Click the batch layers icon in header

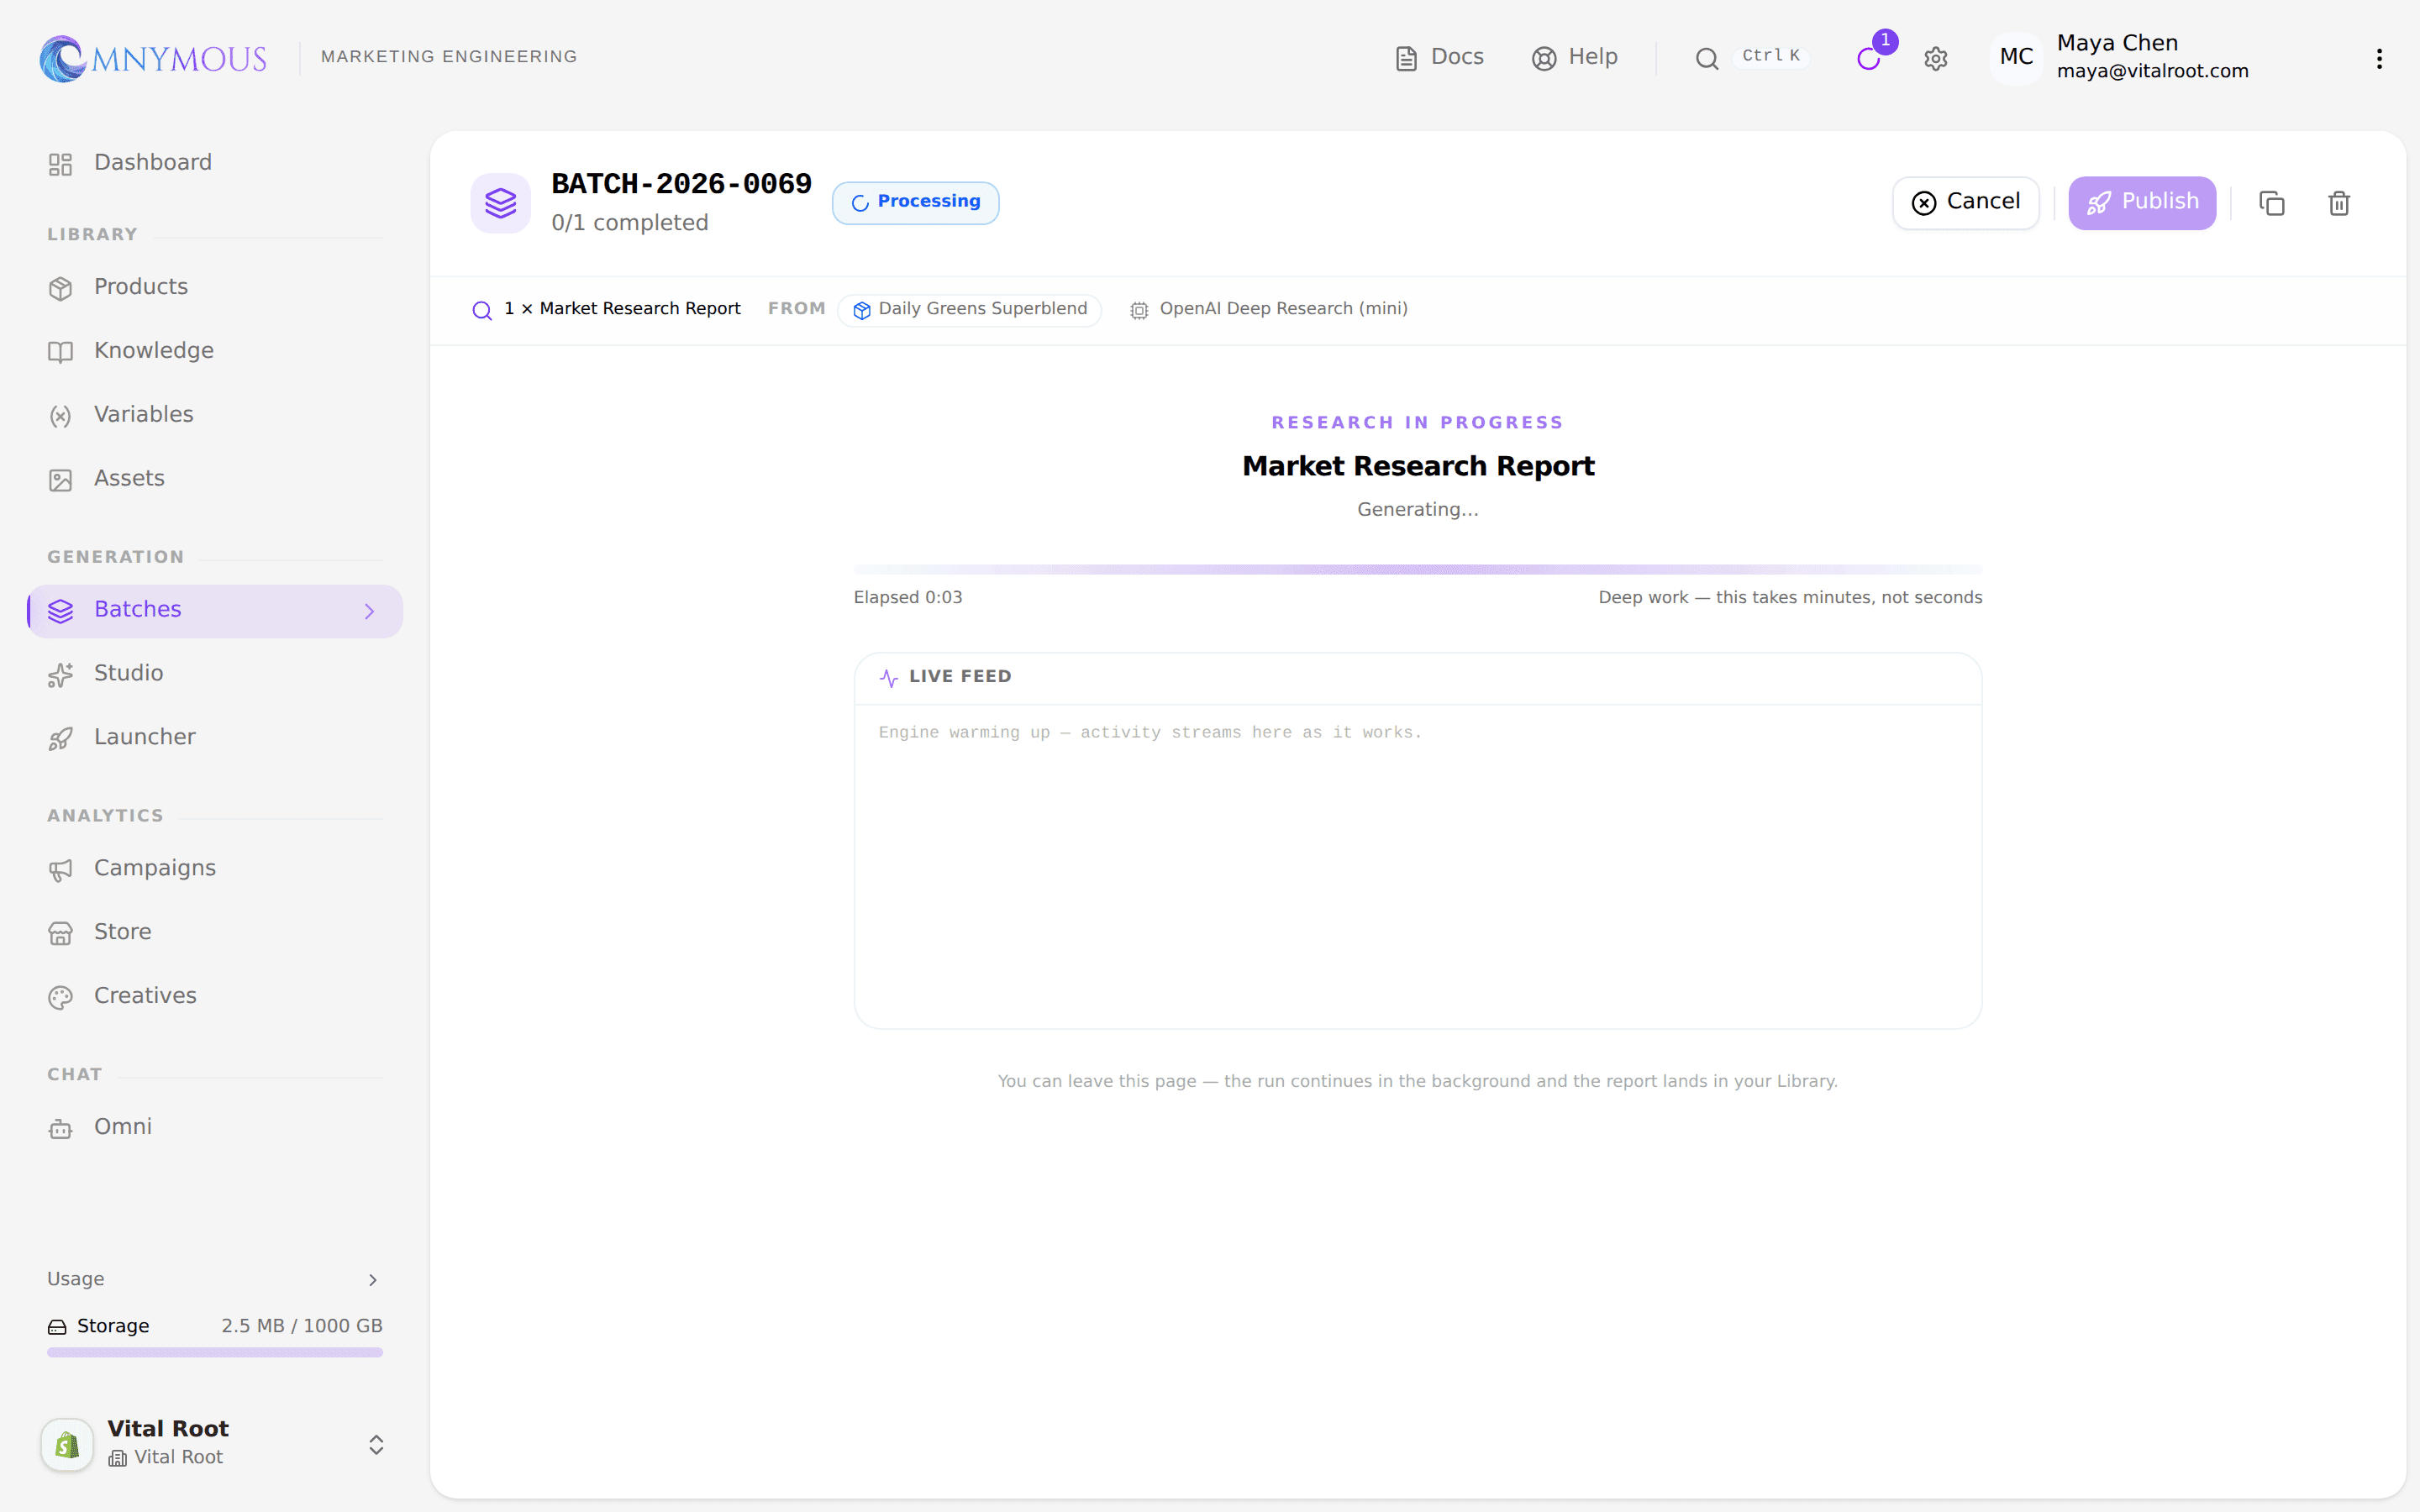click(x=501, y=203)
